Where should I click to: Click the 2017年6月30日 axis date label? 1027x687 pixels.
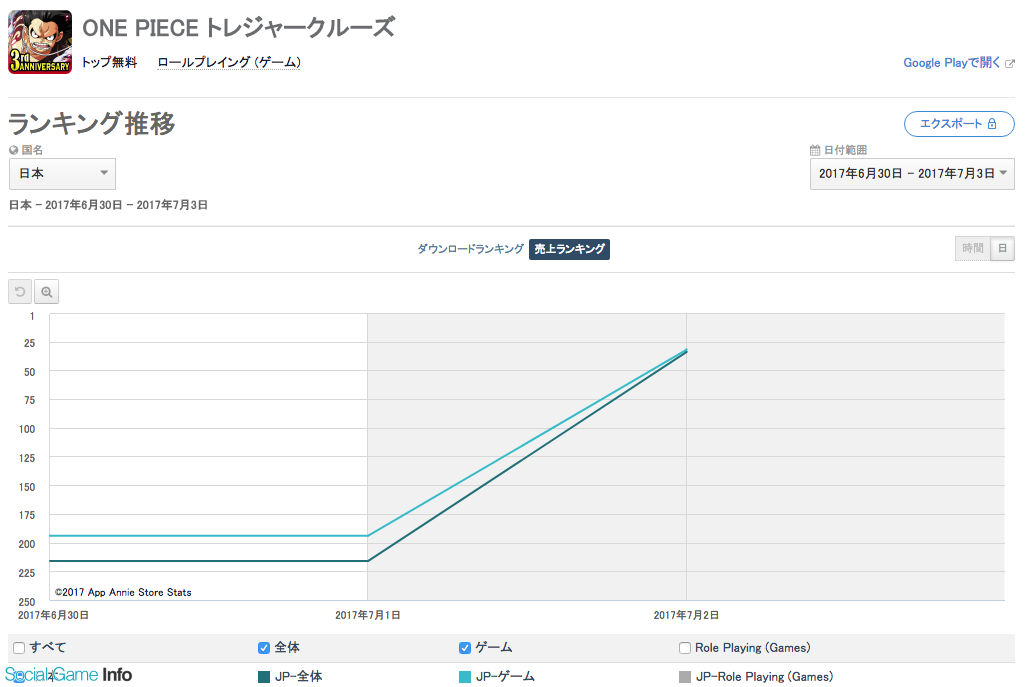pos(54,615)
